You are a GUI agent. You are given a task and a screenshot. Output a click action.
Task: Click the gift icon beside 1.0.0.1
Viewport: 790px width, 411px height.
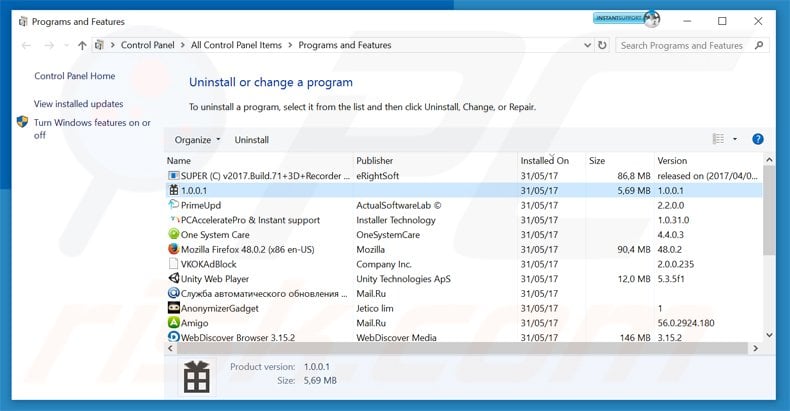tap(173, 190)
